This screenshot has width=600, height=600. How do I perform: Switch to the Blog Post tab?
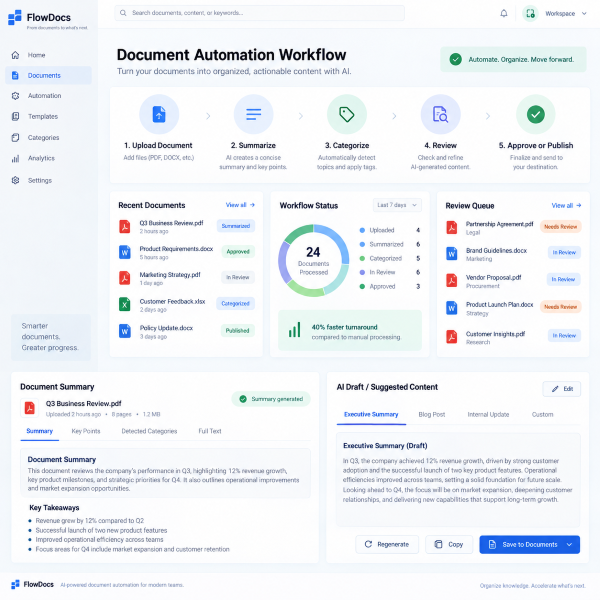[x=432, y=414]
